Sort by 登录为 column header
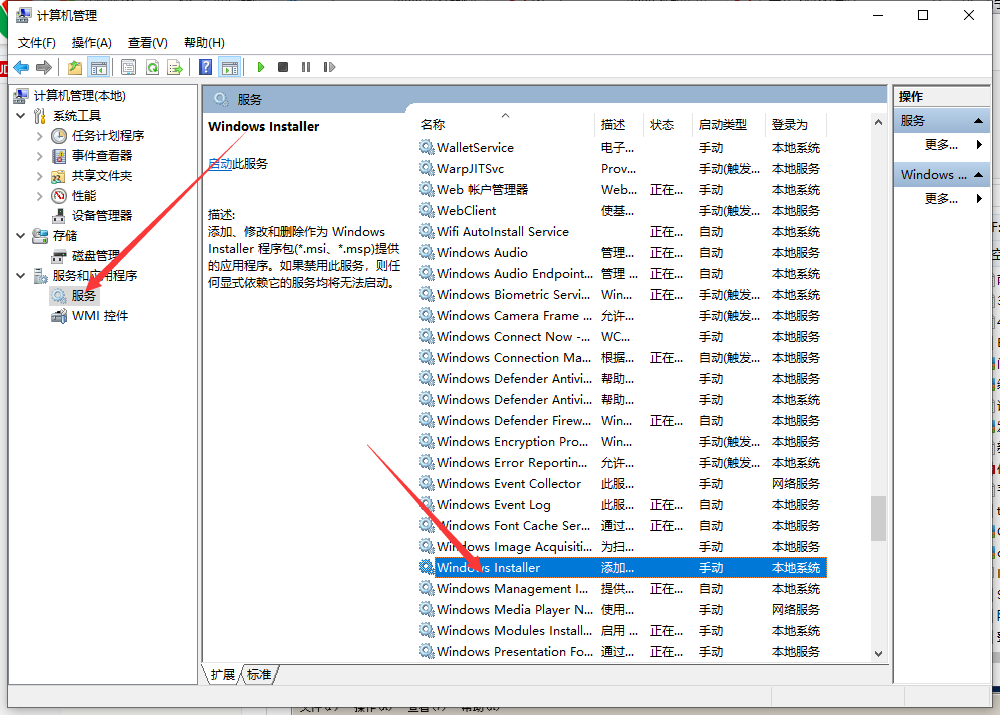Screen dimensions: 1000x715 click(x=796, y=124)
